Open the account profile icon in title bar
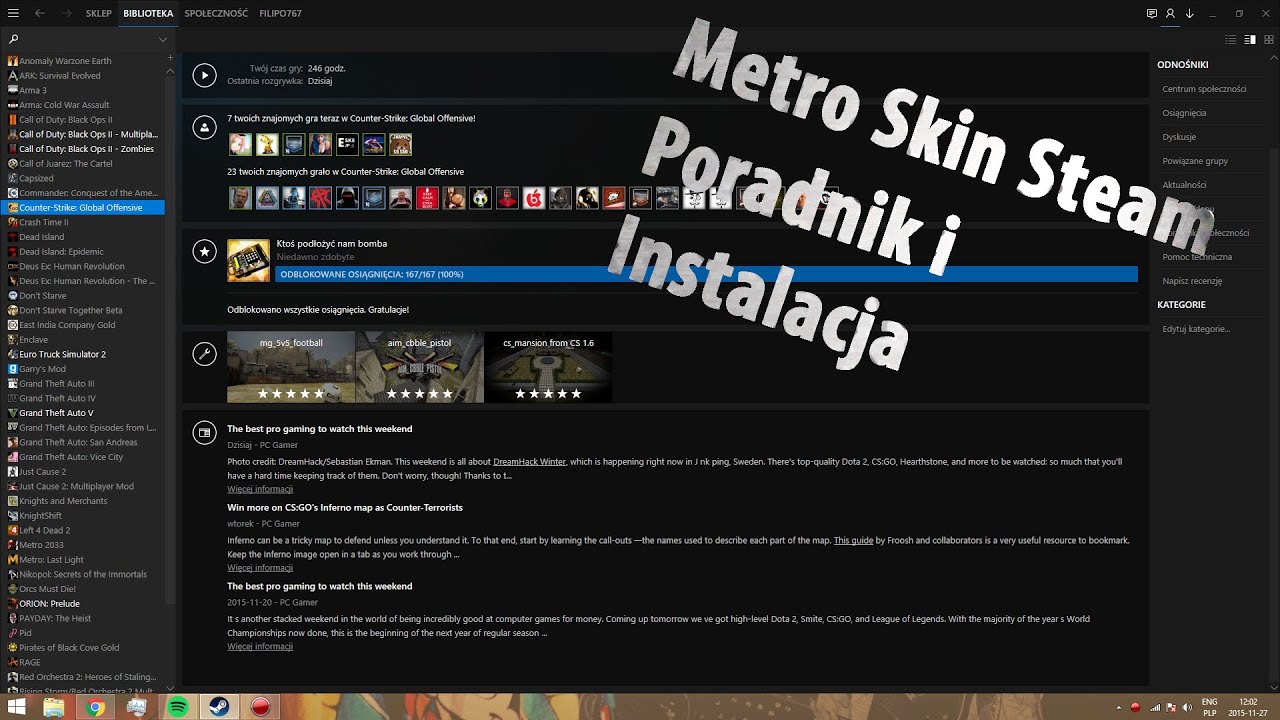This screenshot has width=1280, height=720. coord(1170,13)
